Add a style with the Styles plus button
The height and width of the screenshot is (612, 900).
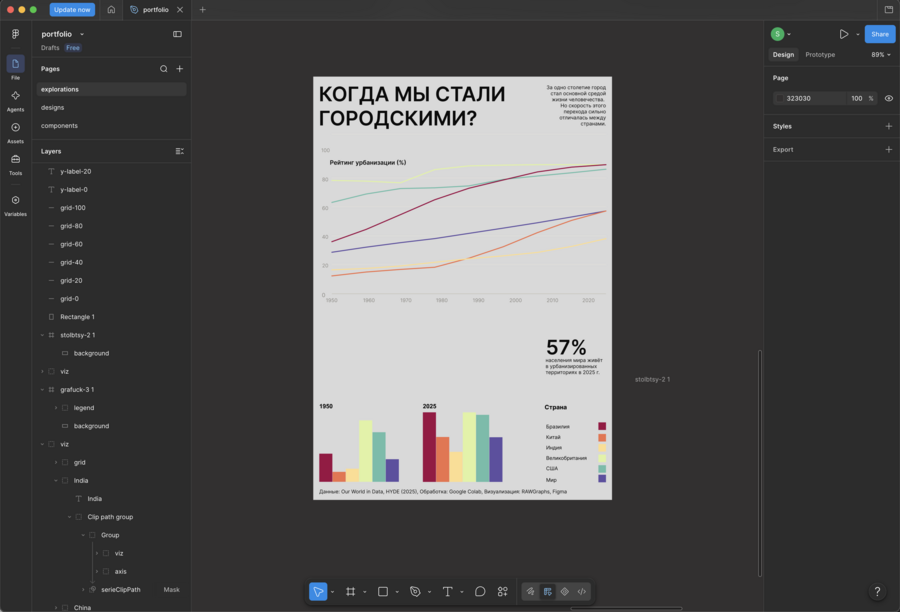click(x=889, y=126)
